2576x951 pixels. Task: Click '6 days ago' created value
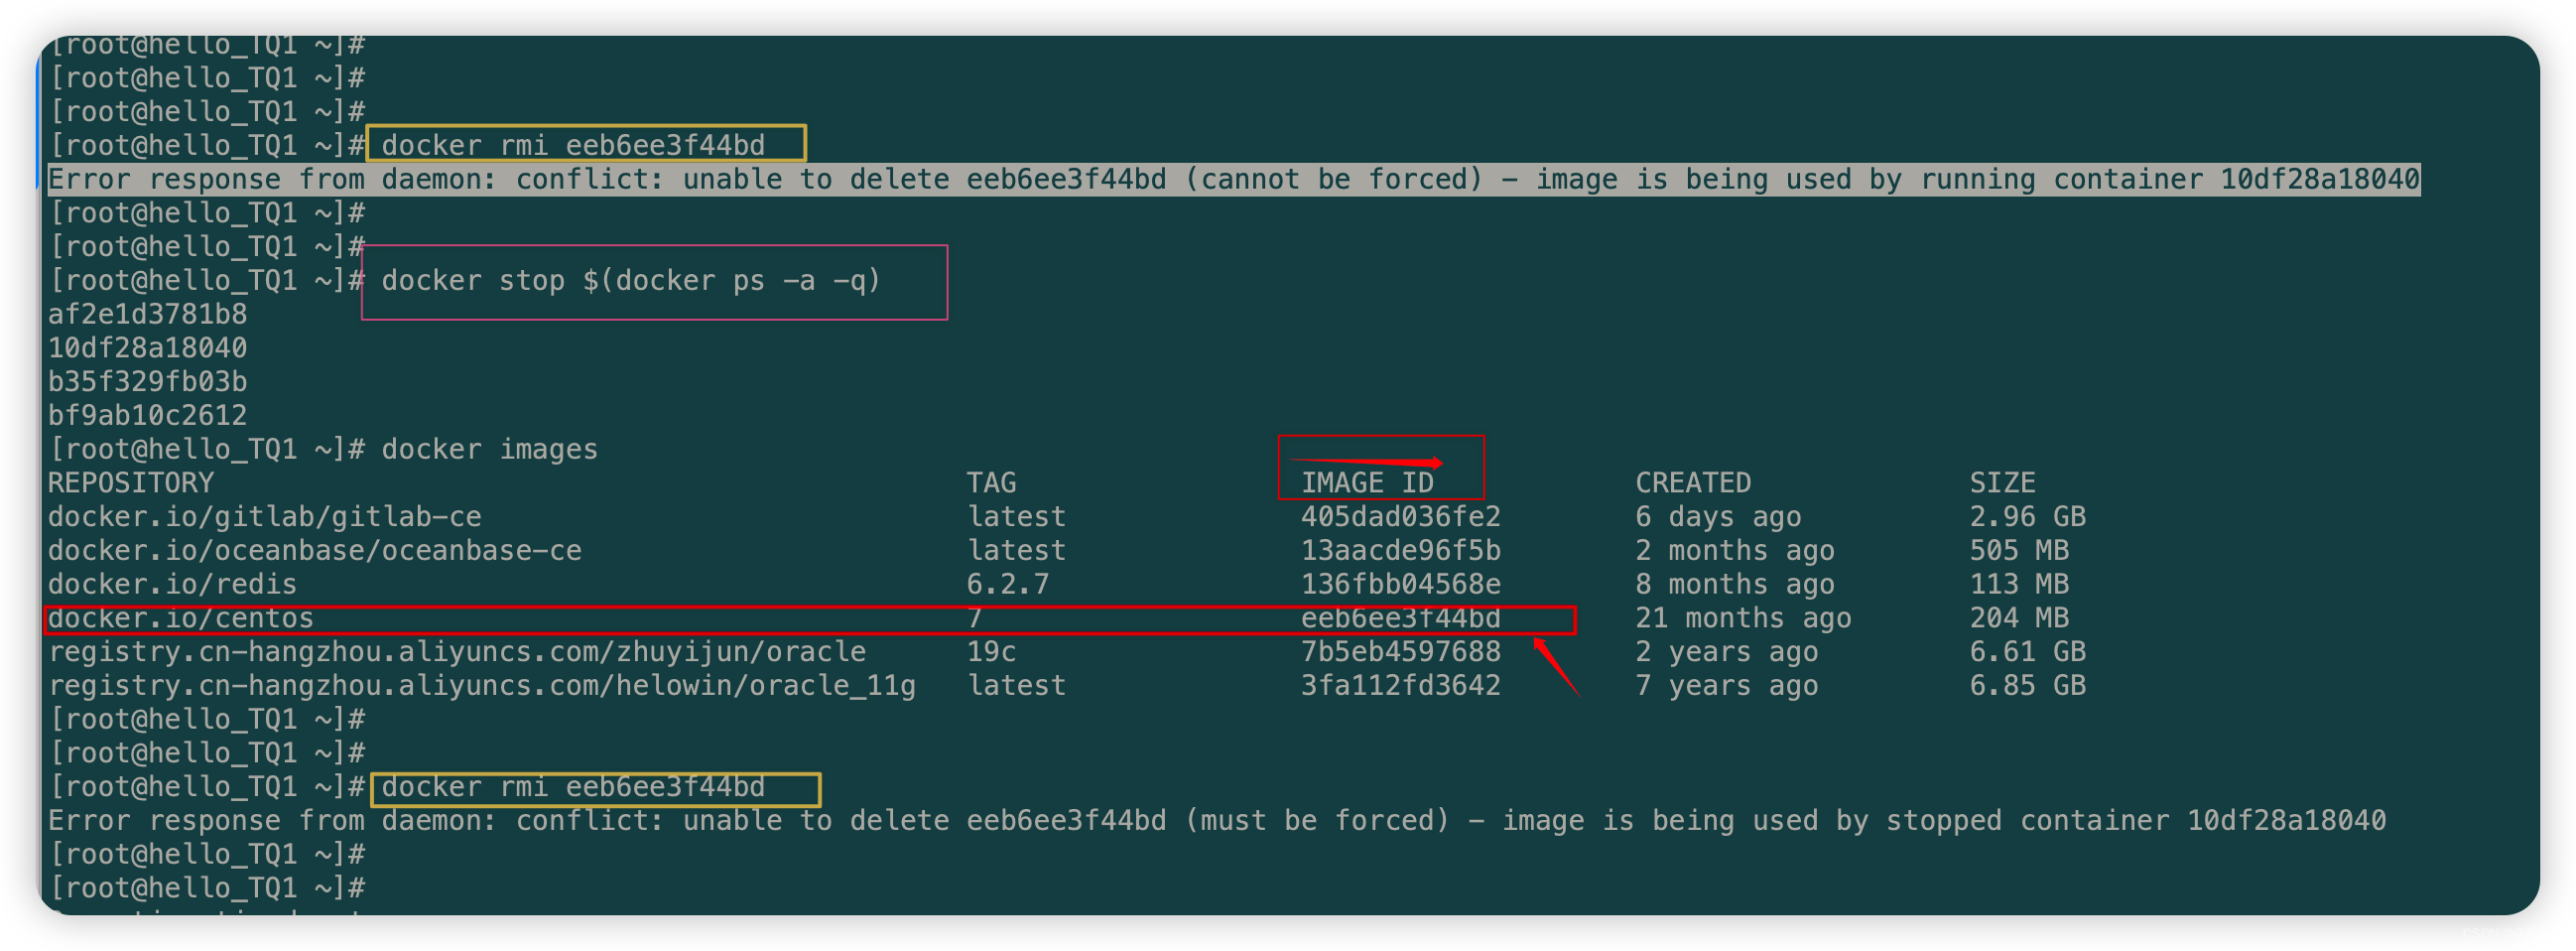(x=1718, y=518)
